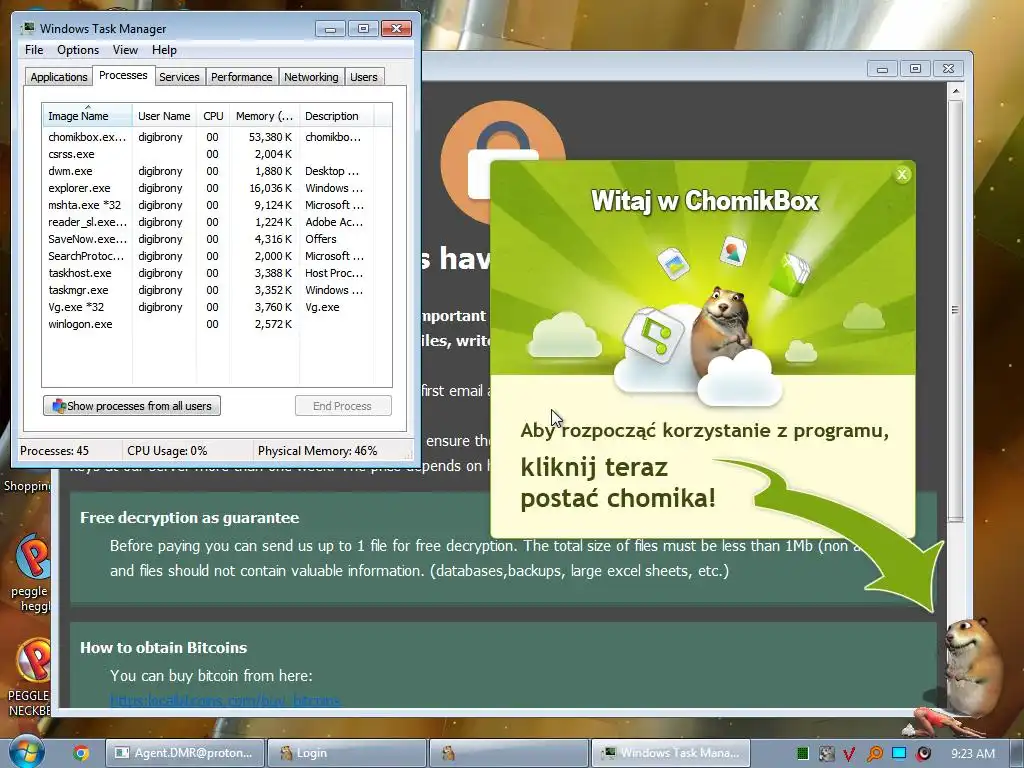Click the orange magnifier tray icon
This screenshot has height=768, width=1024.
(874, 754)
